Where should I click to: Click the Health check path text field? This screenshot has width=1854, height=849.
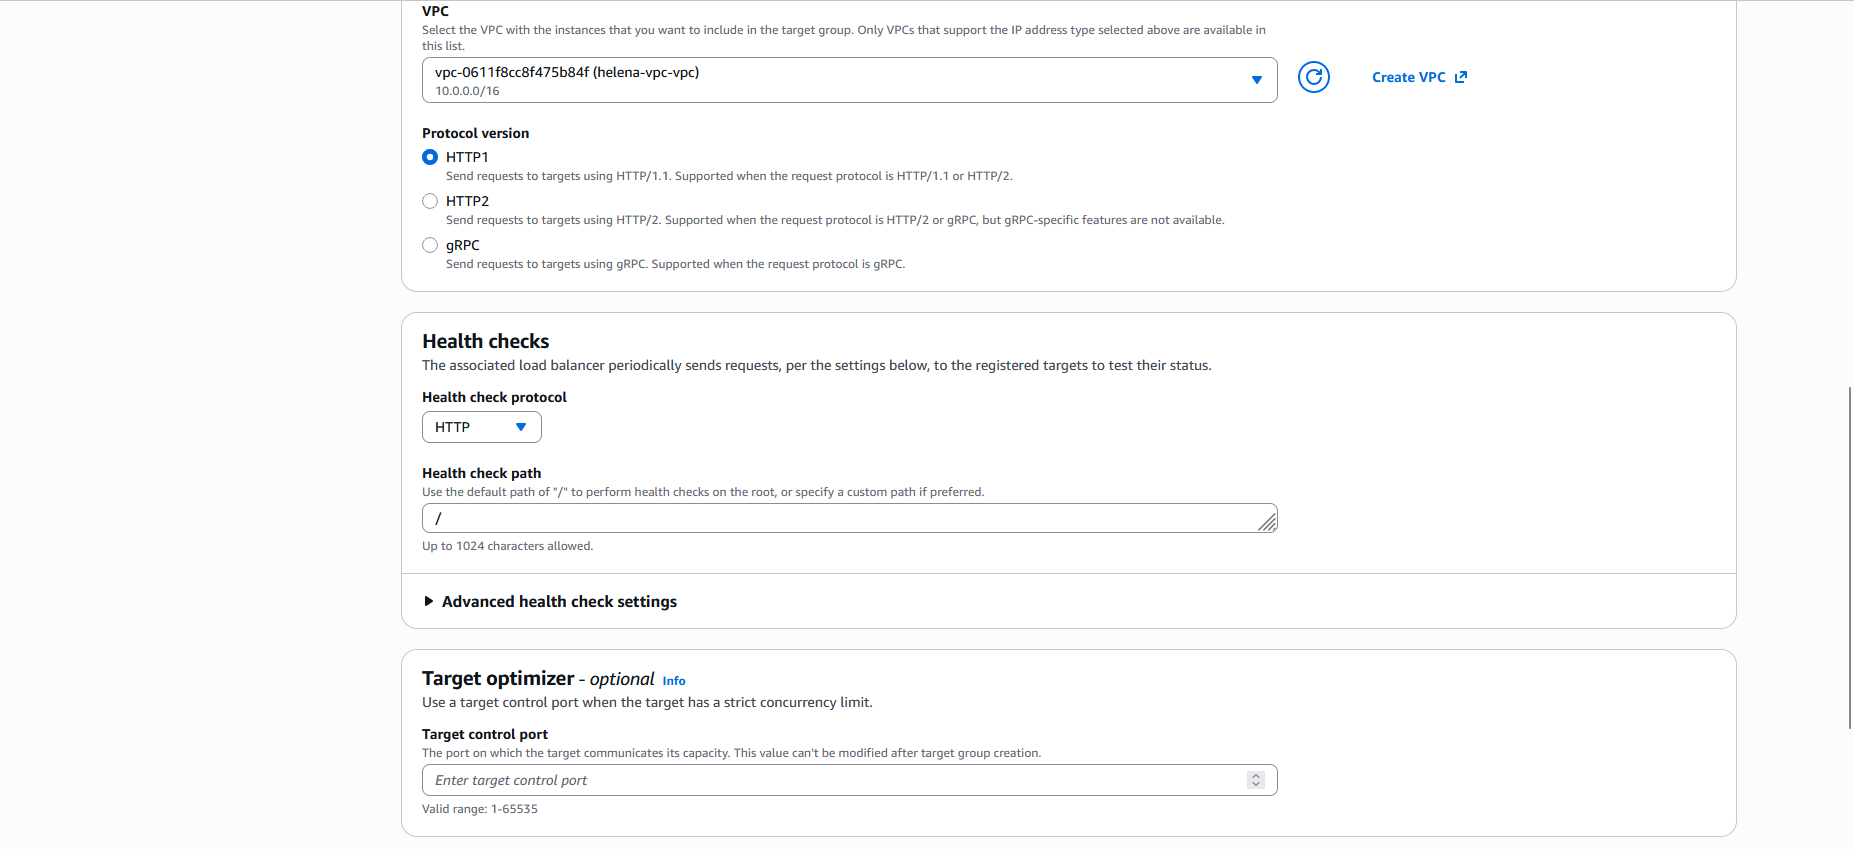click(x=840, y=518)
